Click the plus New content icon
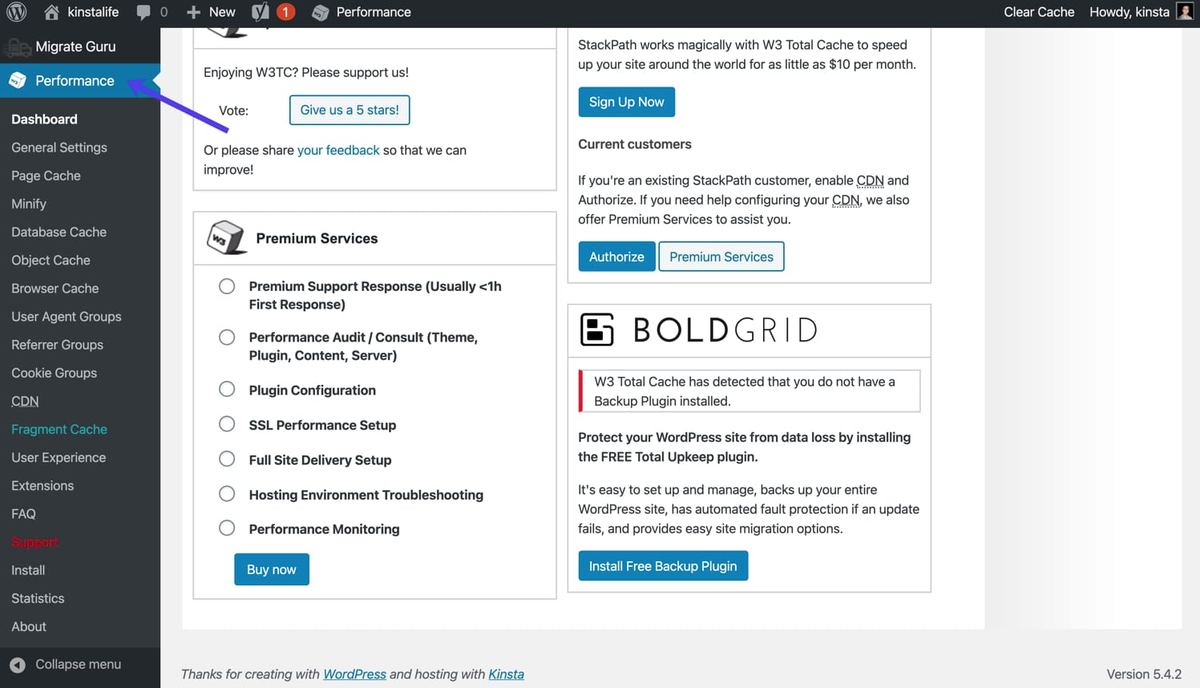Image resolution: width=1200 pixels, height=688 pixels. pos(194,12)
